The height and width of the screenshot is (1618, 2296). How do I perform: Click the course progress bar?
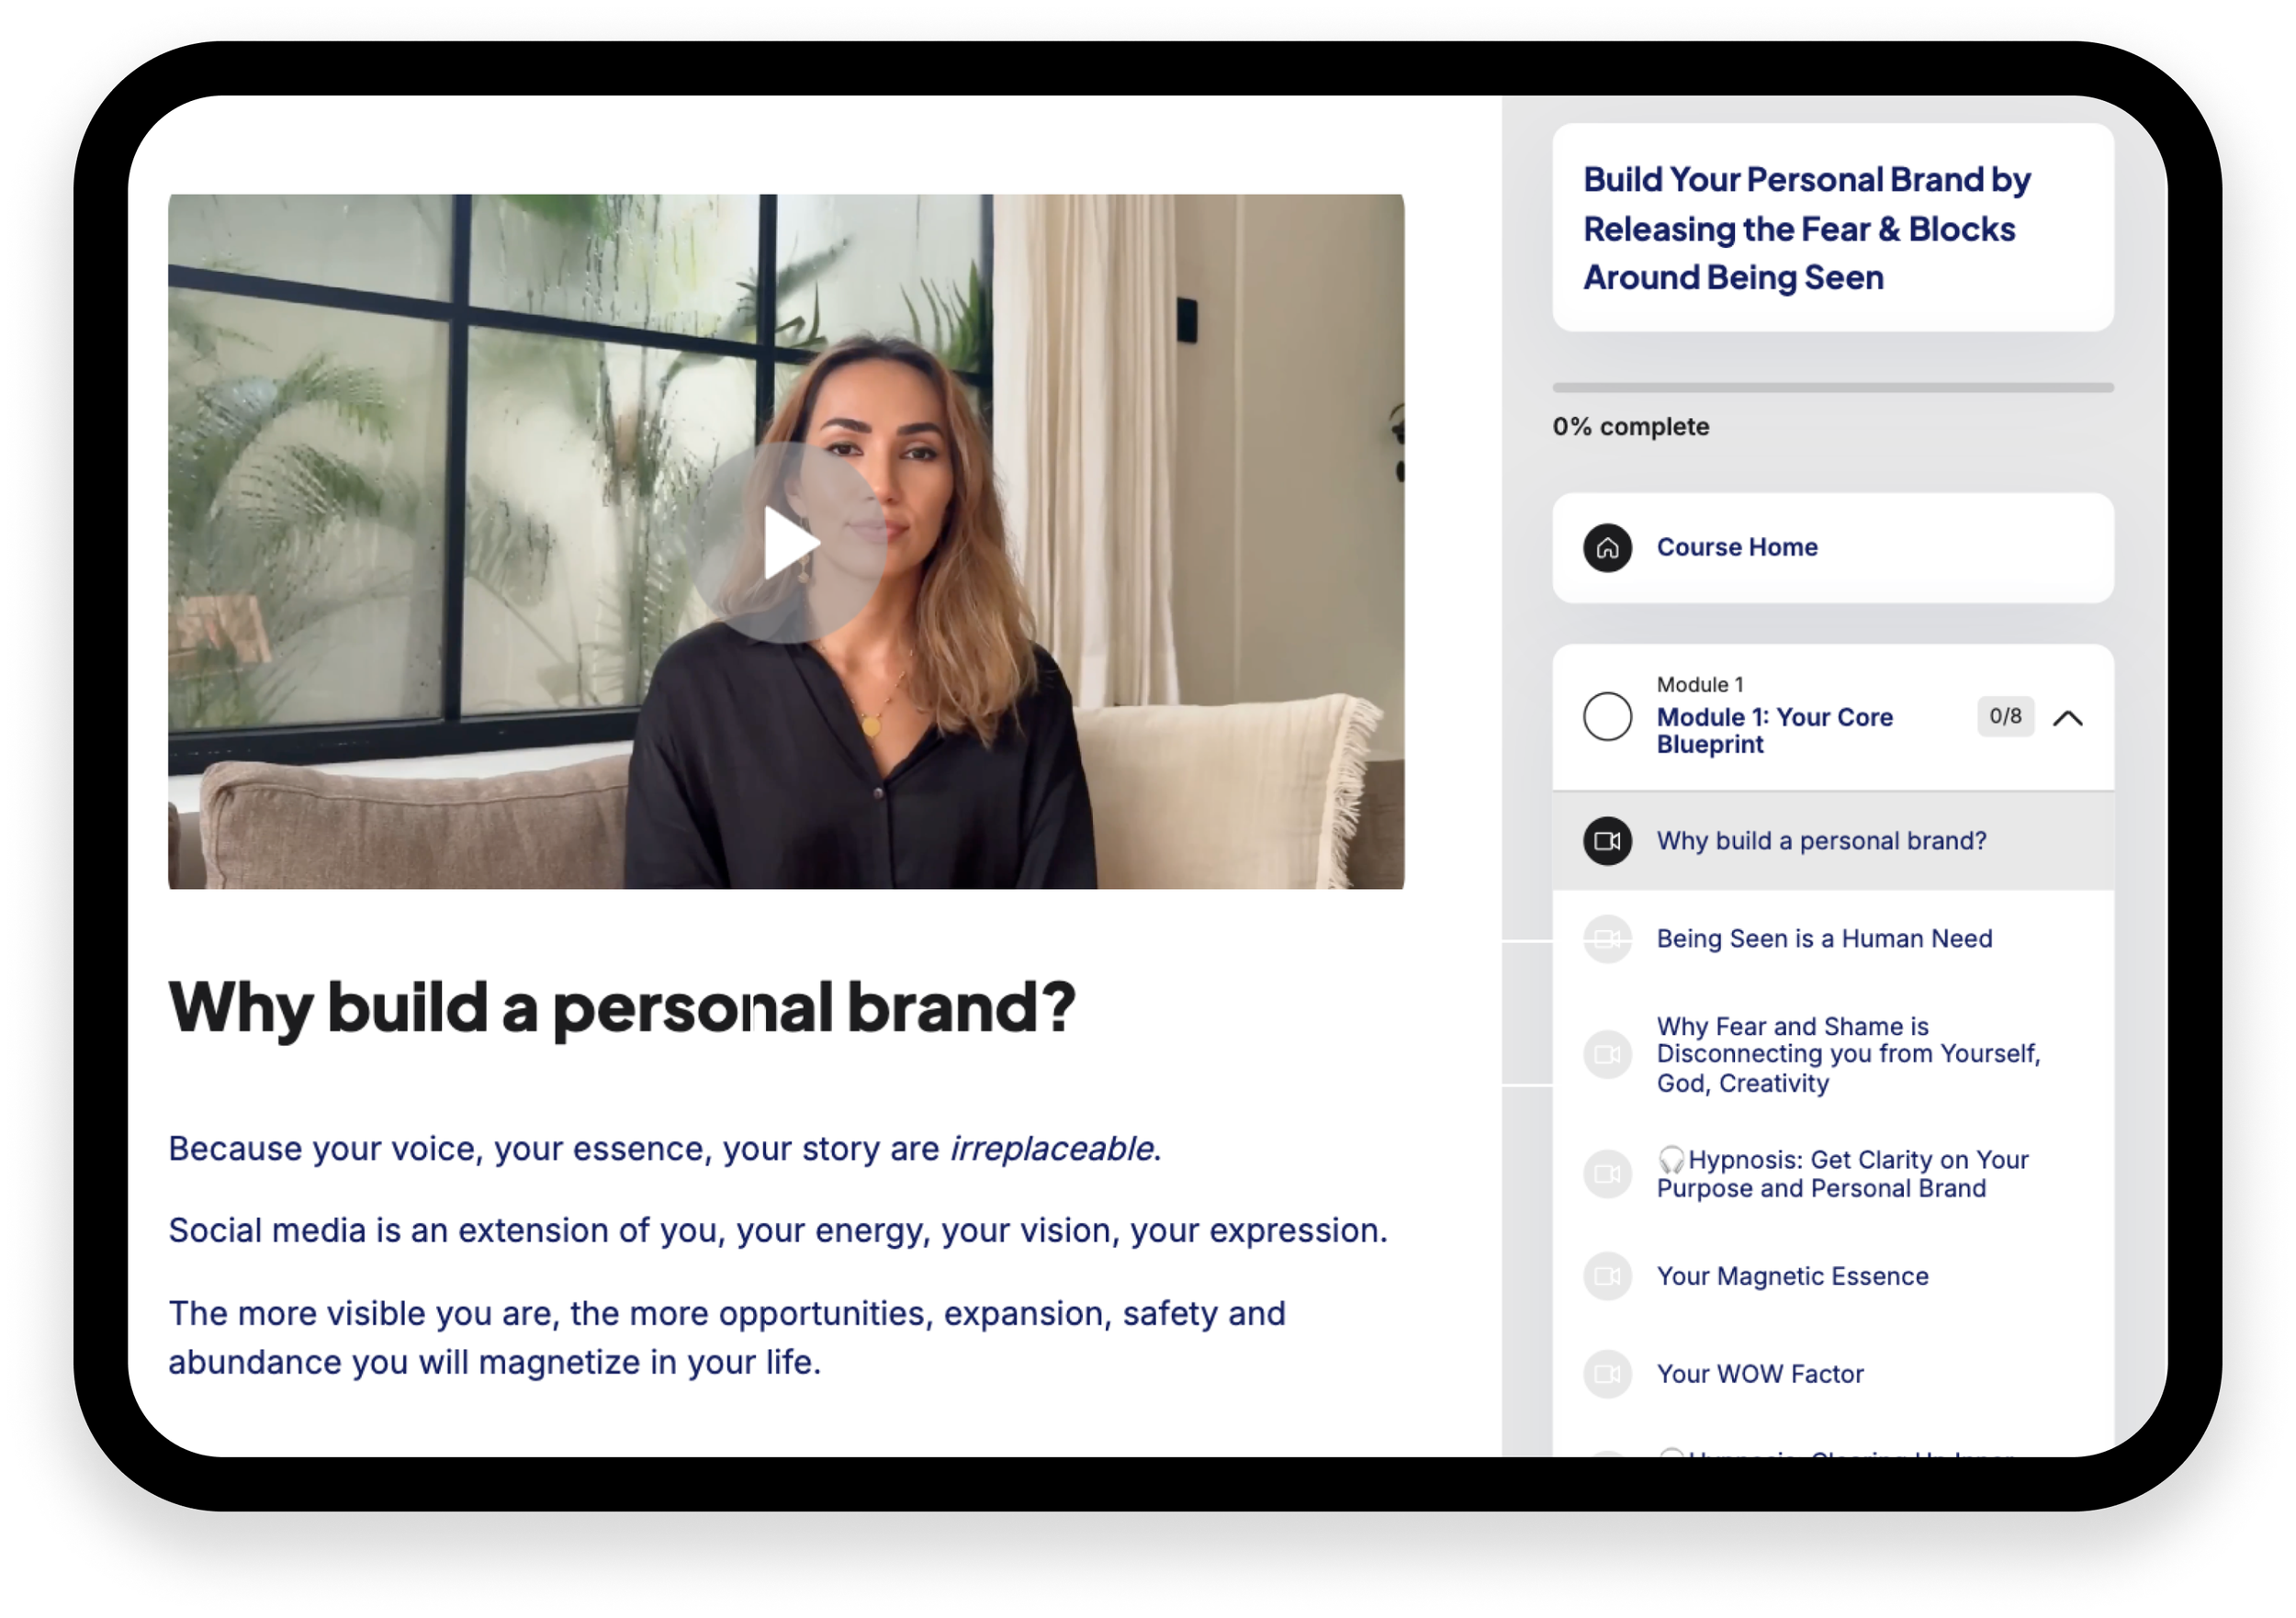pyautogui.click(x=1833, y=387)
